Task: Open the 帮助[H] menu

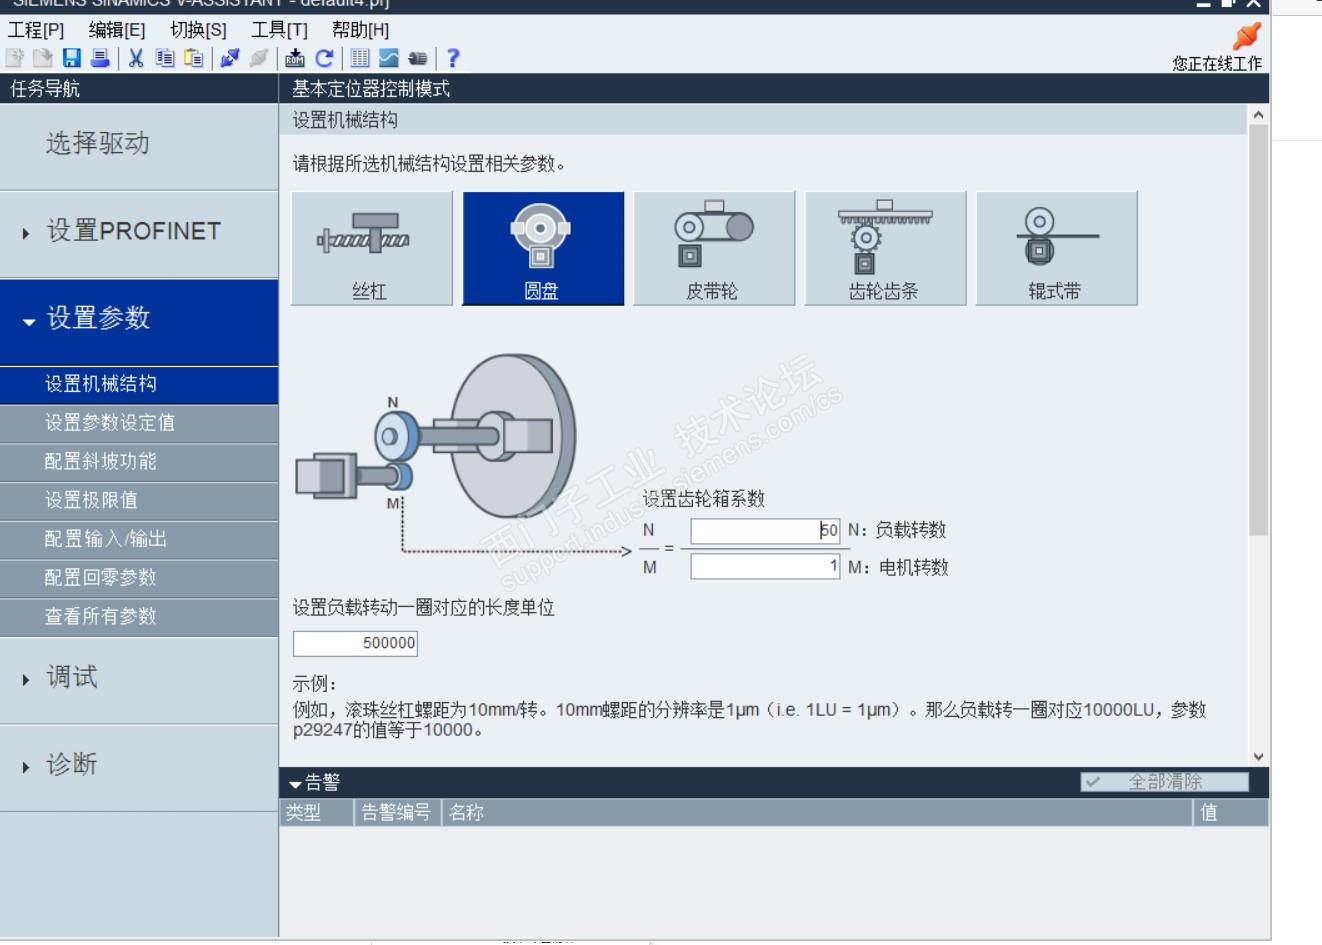Action: [x=360, y=30]
